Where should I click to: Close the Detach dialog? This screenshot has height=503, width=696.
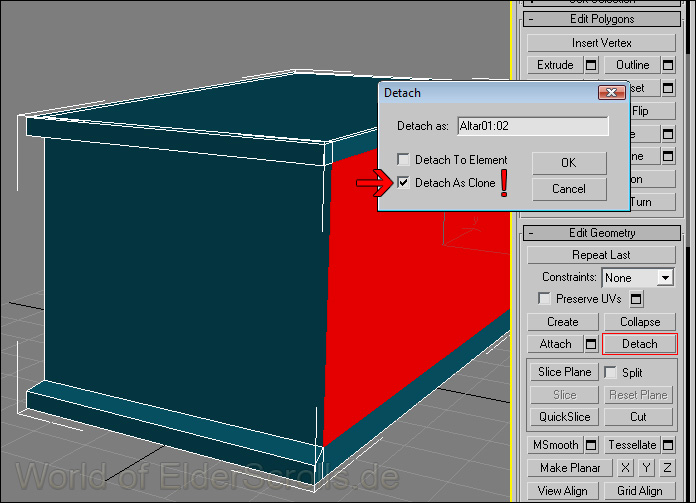[x=611, y=92]
